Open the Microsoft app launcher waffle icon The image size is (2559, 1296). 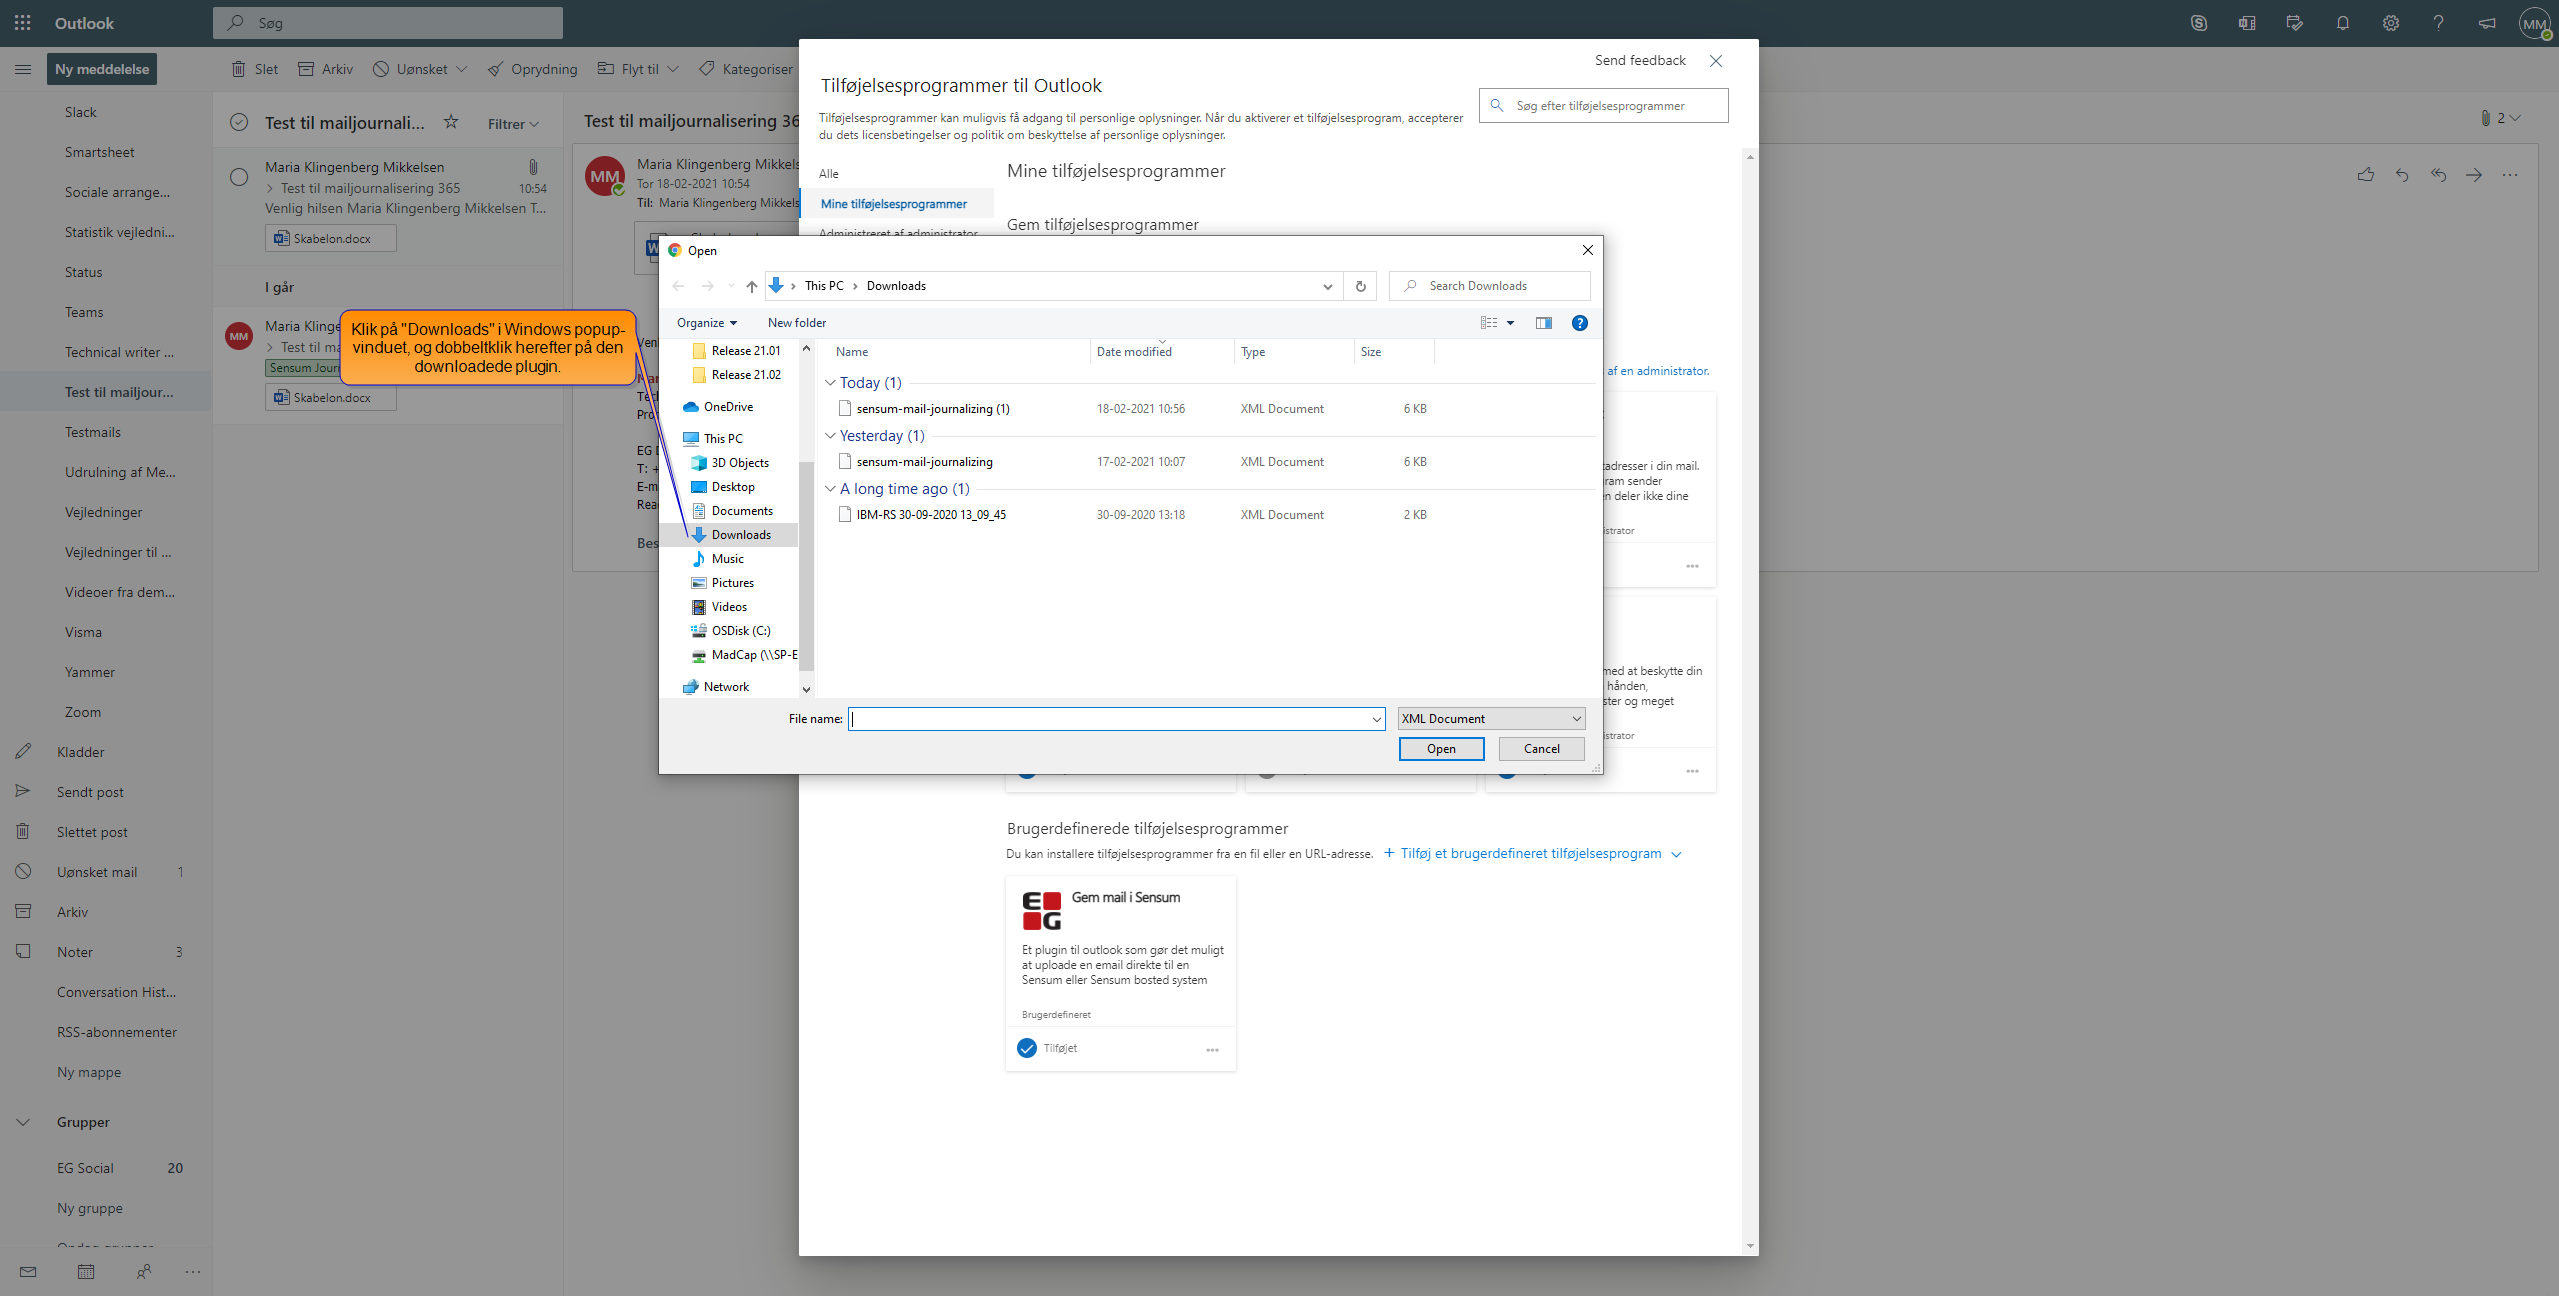[22, 22]
